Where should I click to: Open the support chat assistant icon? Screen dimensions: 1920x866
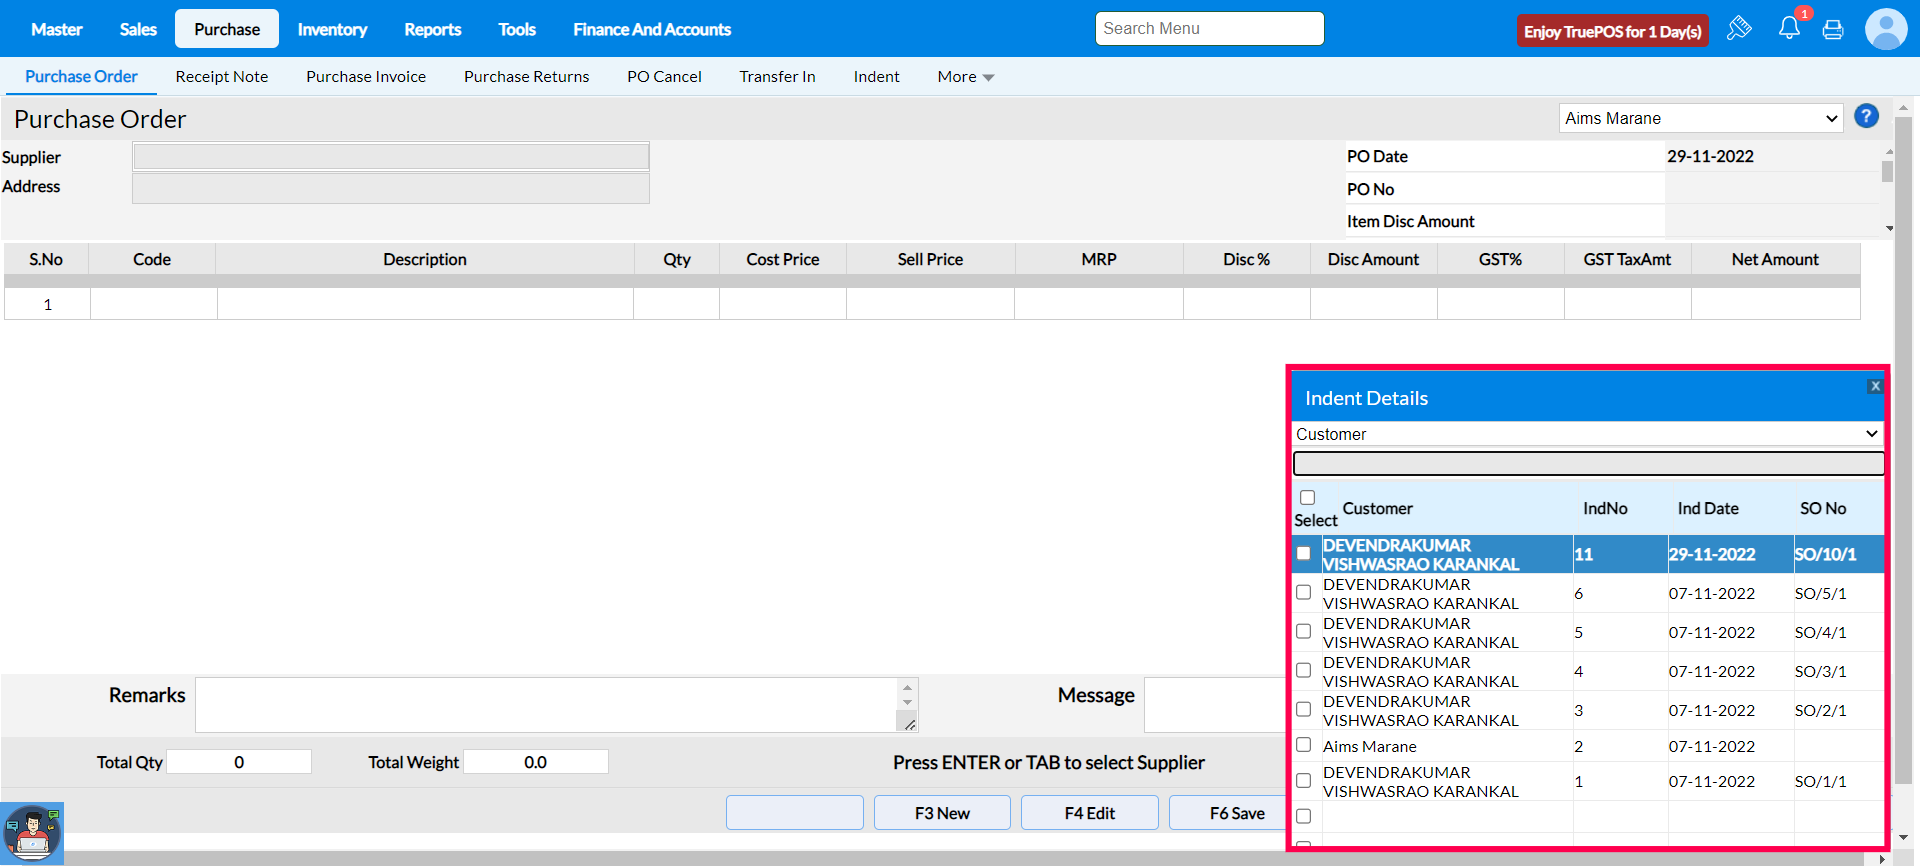32,833
